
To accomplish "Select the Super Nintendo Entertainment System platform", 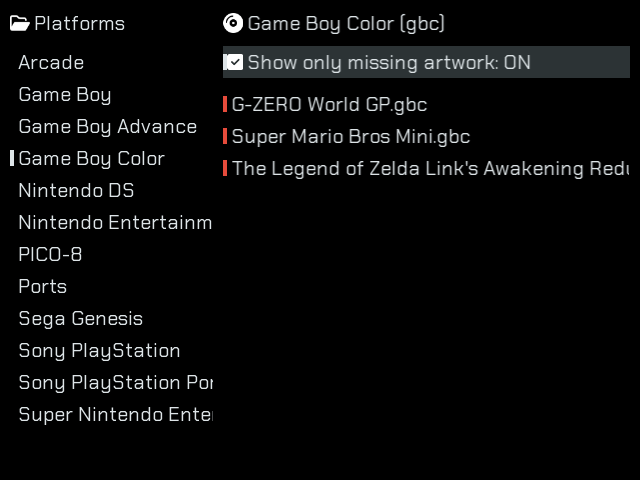I will [115, 414].
